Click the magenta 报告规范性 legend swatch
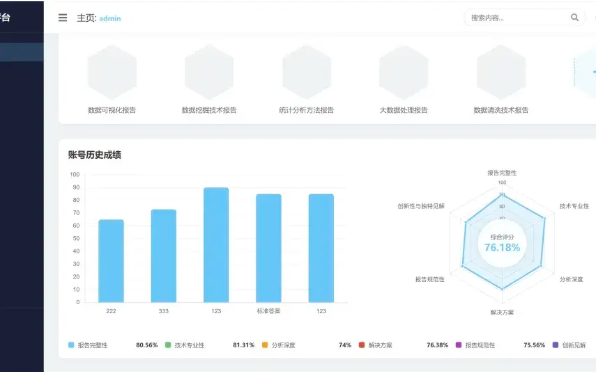The height and width of the screenshot is (372, 597). coord(459,345)
